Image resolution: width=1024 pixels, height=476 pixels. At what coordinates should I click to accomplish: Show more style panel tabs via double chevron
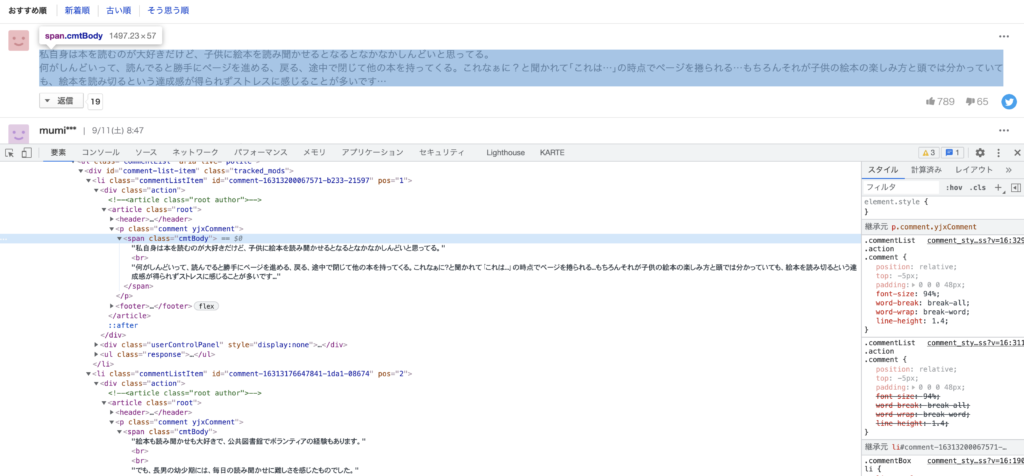[x=1008, y=170]
